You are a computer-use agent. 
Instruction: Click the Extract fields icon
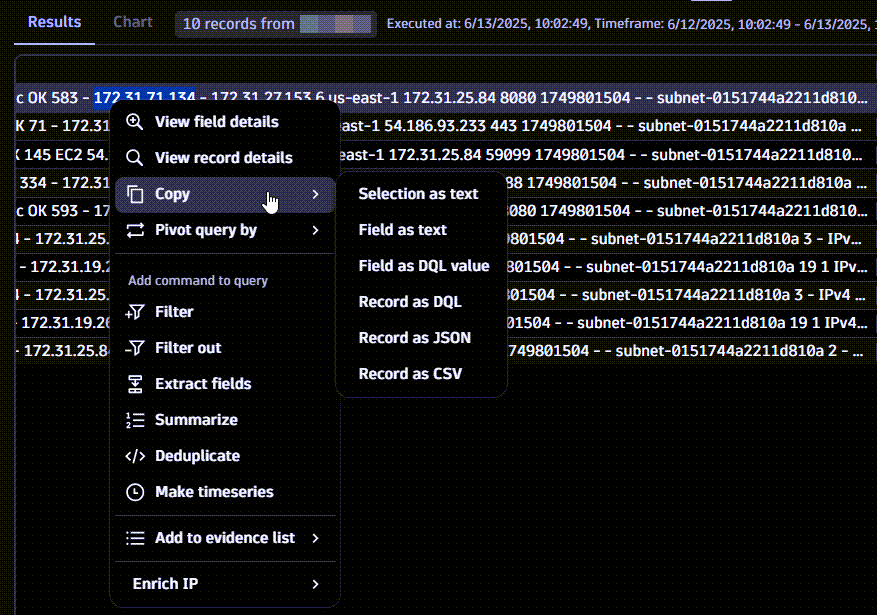point(135,384)
